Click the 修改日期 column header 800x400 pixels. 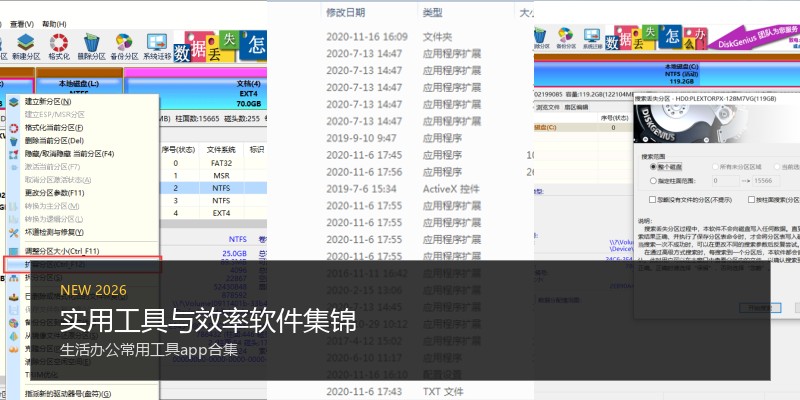346,13
